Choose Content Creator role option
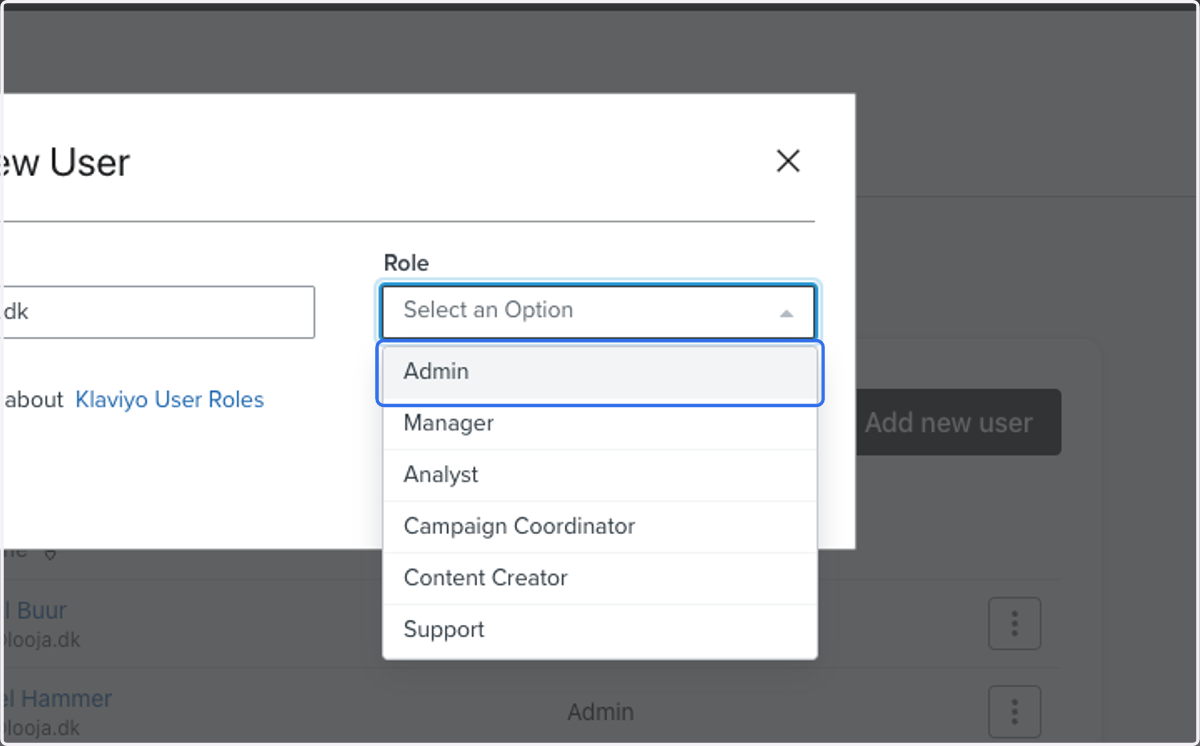 point(600,578)
